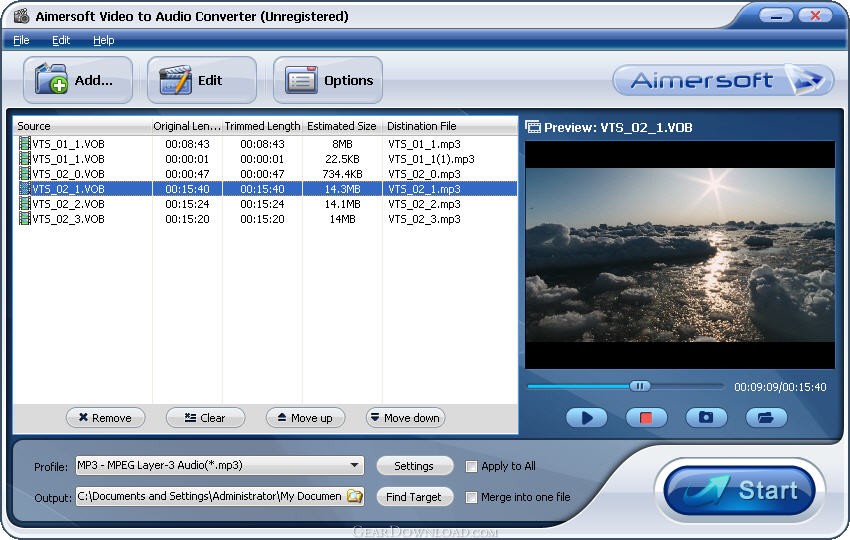Viewport: 850px width, 540px height.
Task: Enable Apply to All checkbox
Action: [x=472, y=466]
